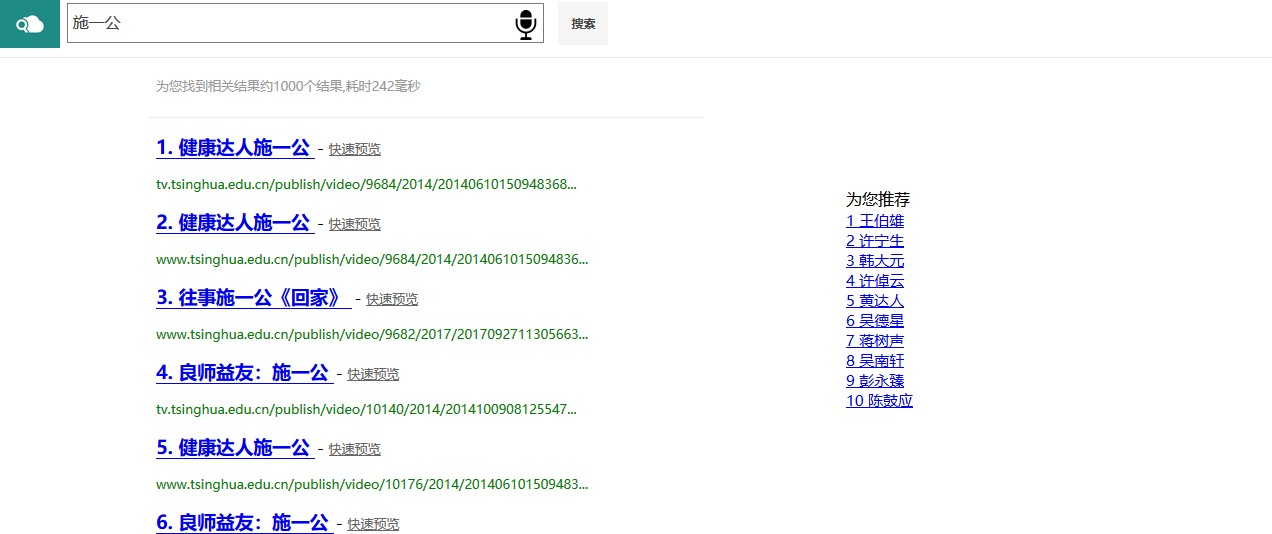Open 快速预览 for result 5
The width and height of the screenshot is (1272, 534).
355,449
